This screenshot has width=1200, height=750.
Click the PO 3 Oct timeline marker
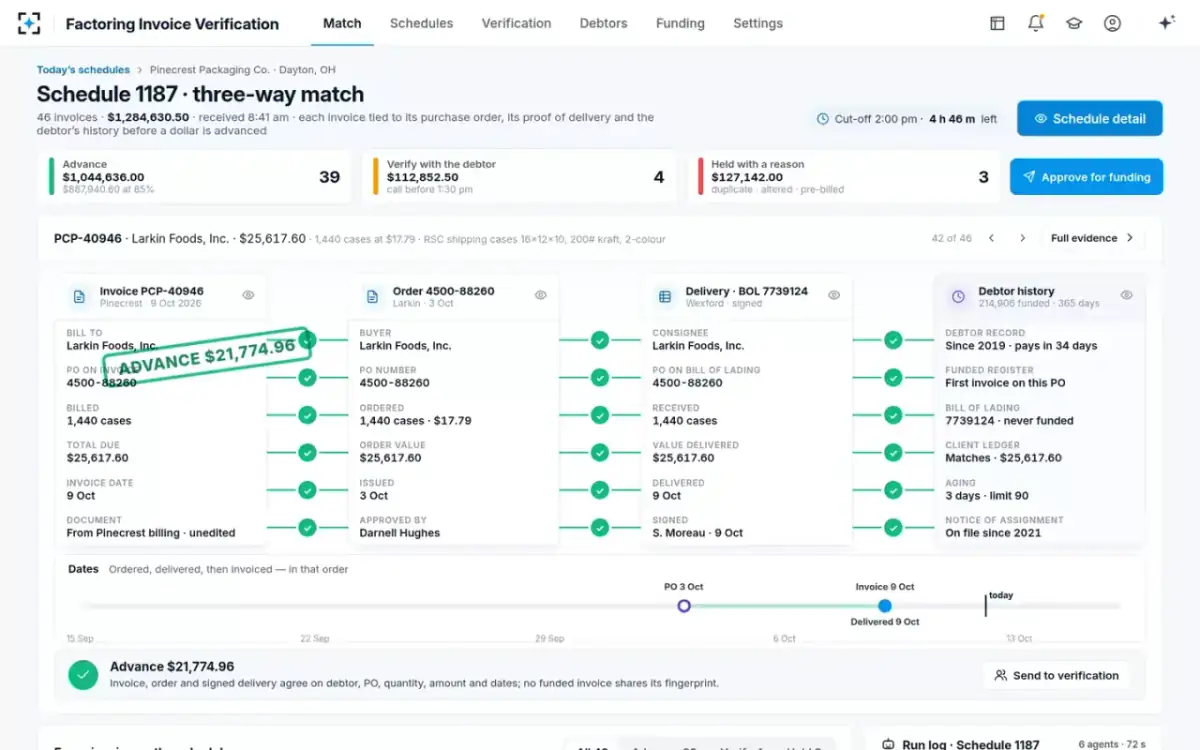(x=684, y=606)
